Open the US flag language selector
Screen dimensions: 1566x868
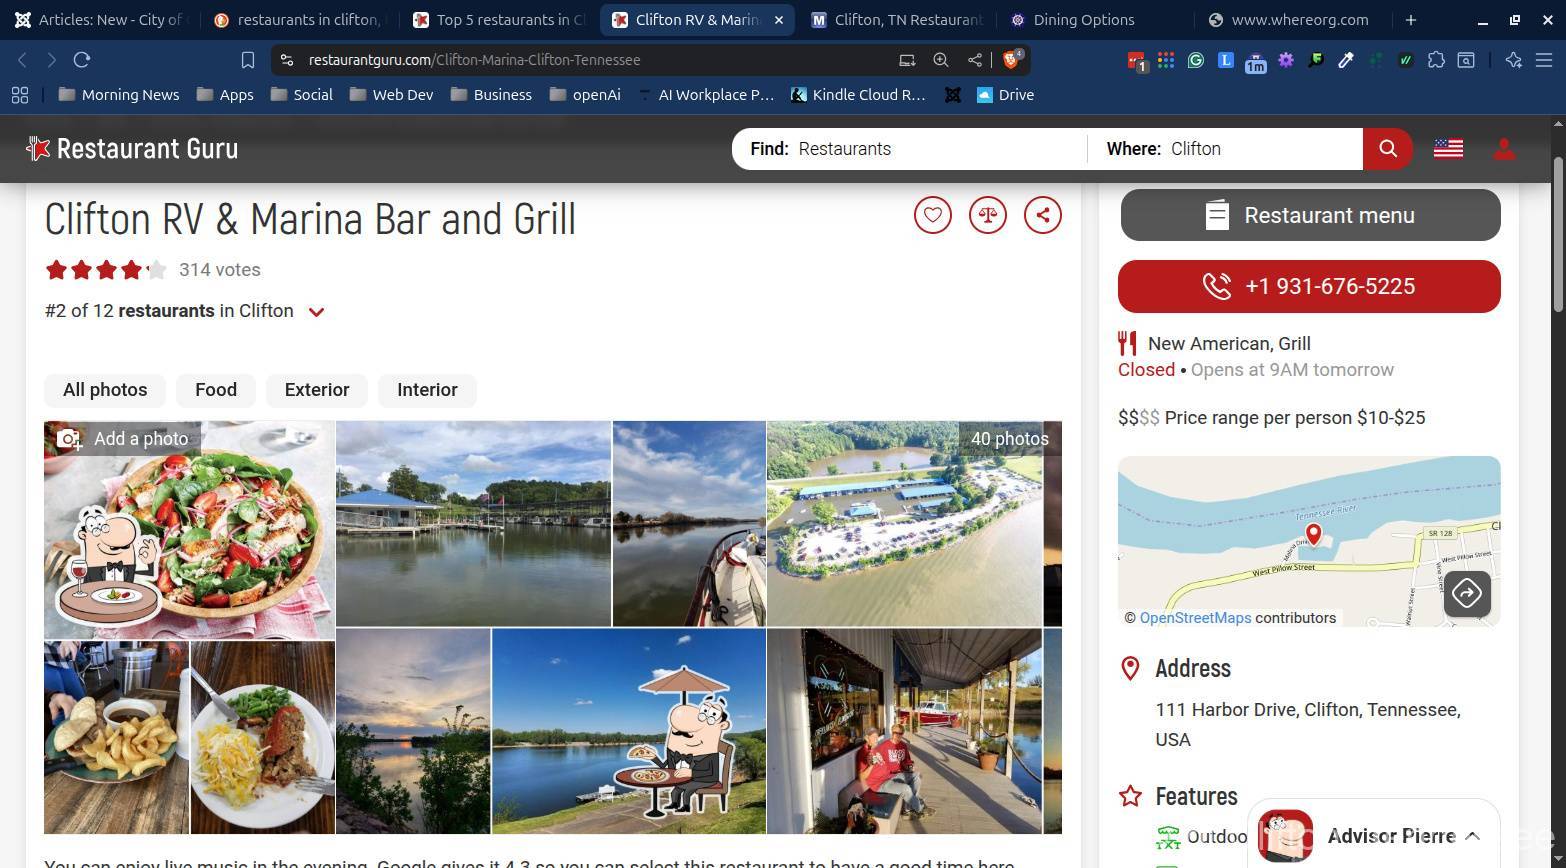1448,149
